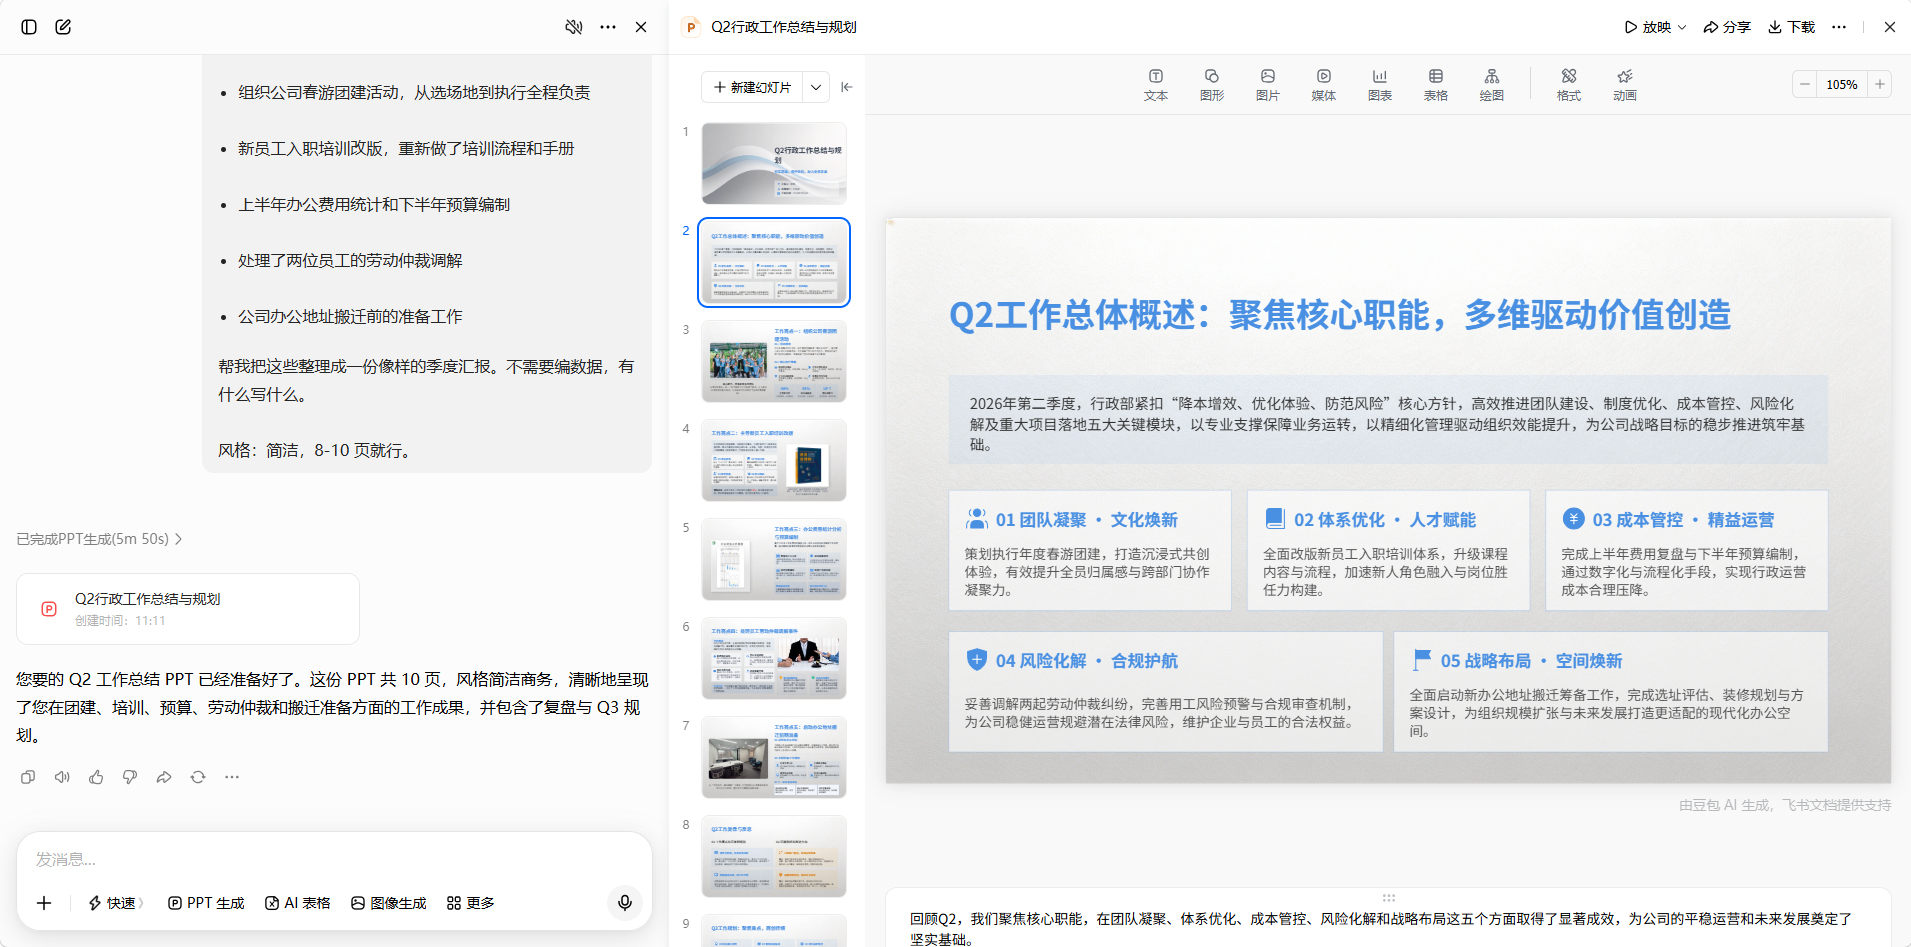
Task: Click the speaker notes text starting 回顾Q2
Action: [1381, 928]
